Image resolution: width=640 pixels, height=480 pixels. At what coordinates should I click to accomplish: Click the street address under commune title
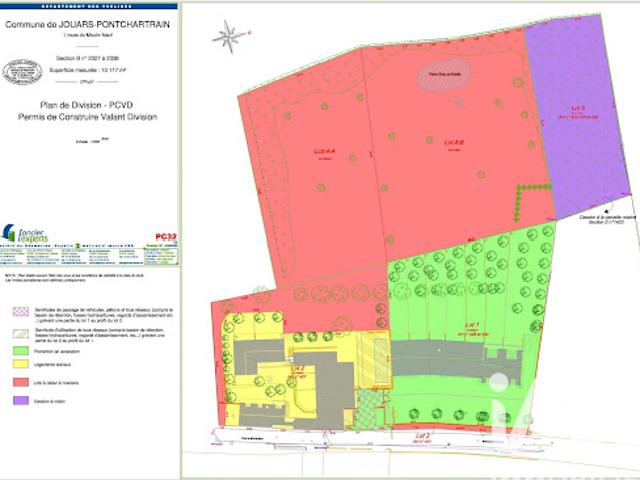click(x=87, y=35)
